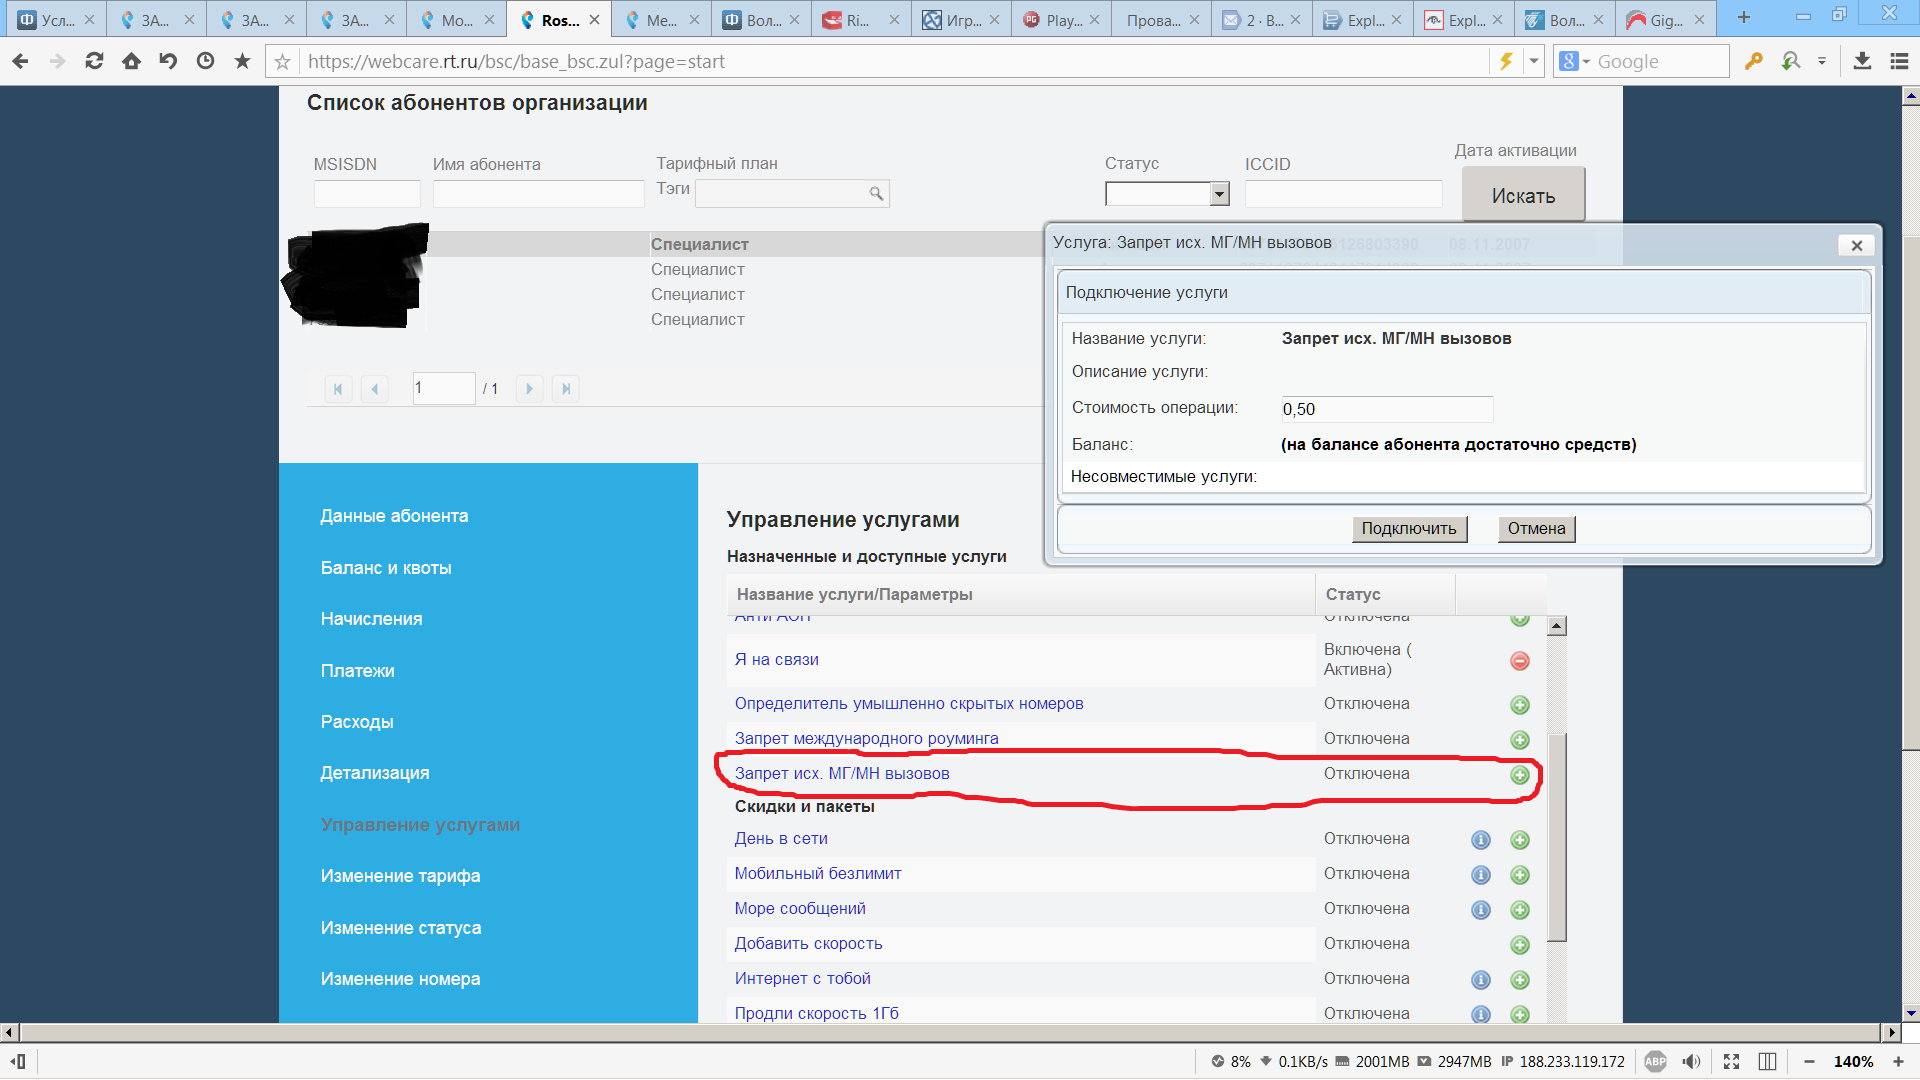Go to browser home page icon

(131, 61)
